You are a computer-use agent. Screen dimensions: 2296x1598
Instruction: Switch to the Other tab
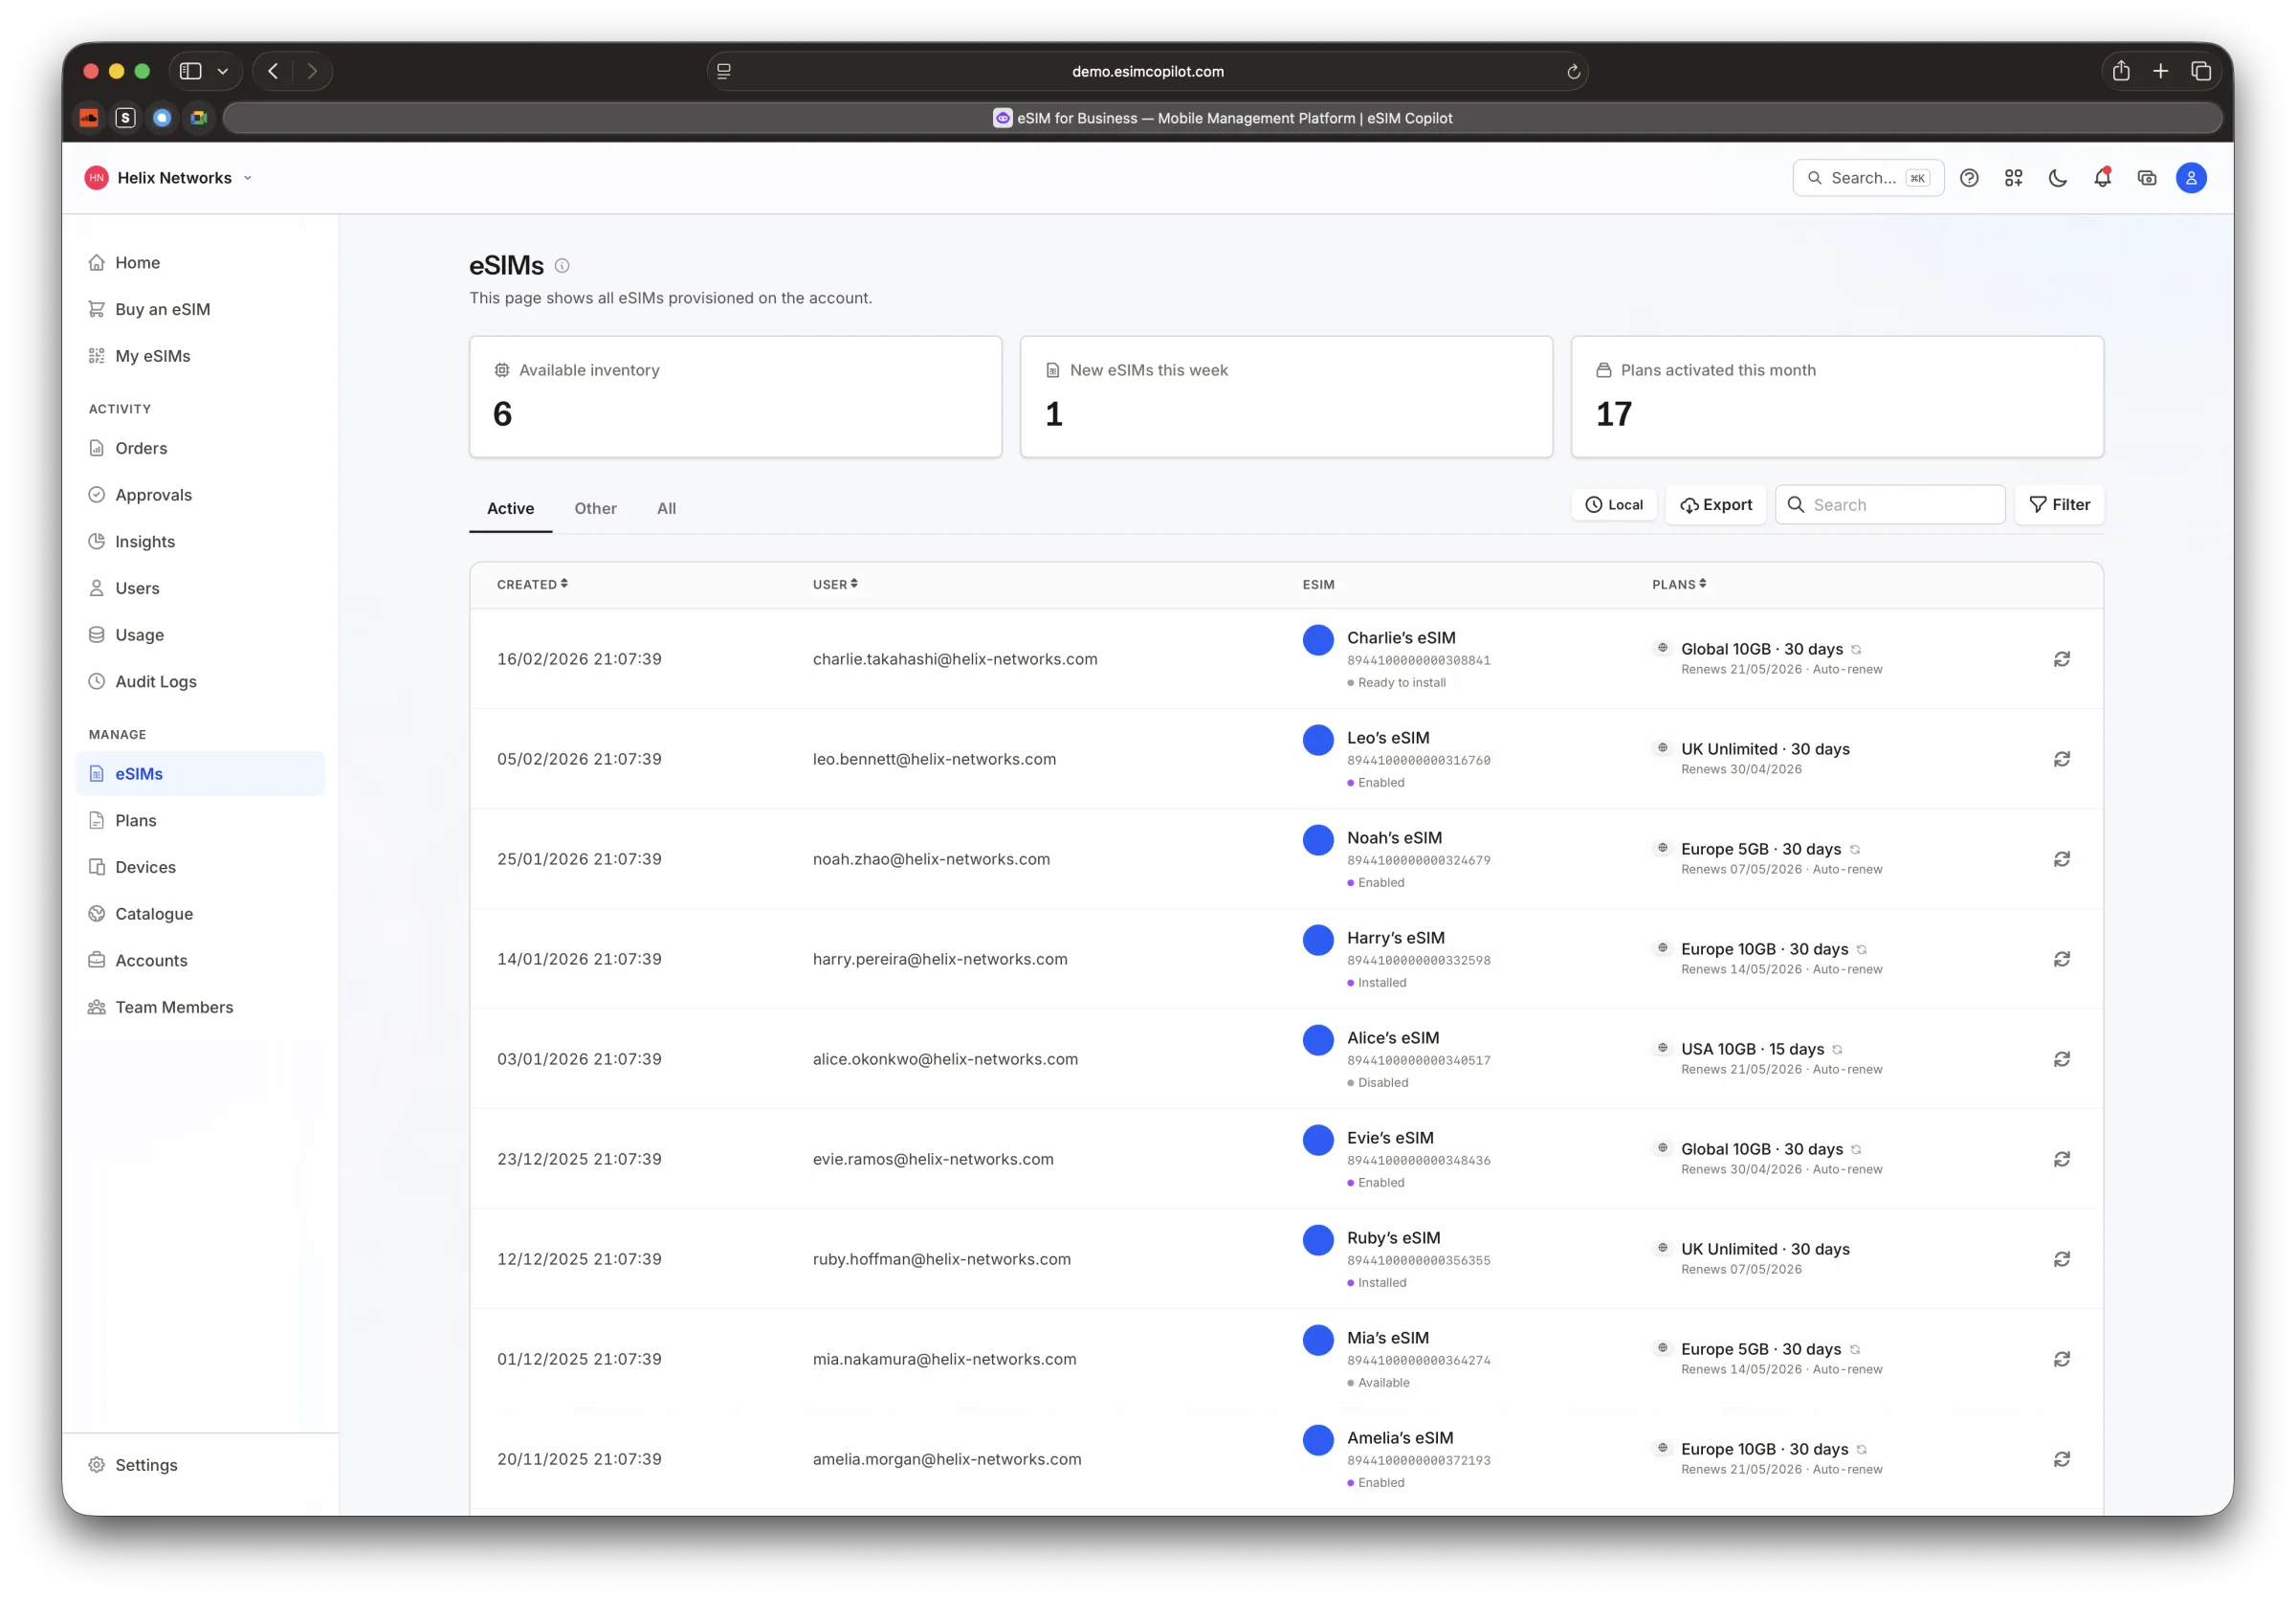pyautogui.click(x=595, y=508)
